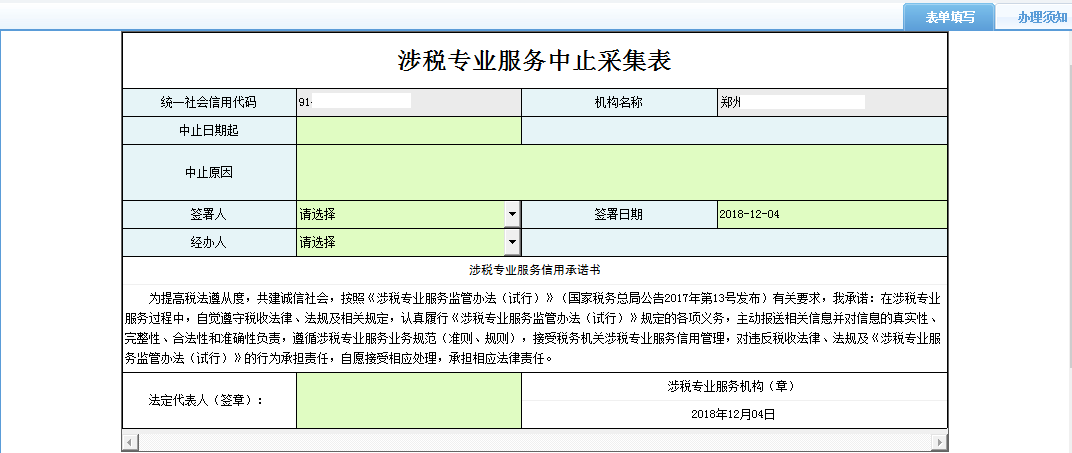The width and height of the screenshot is (1072, 453).
Task: Click the 法定代表人（签章） green input box
Action: point(408,400)
